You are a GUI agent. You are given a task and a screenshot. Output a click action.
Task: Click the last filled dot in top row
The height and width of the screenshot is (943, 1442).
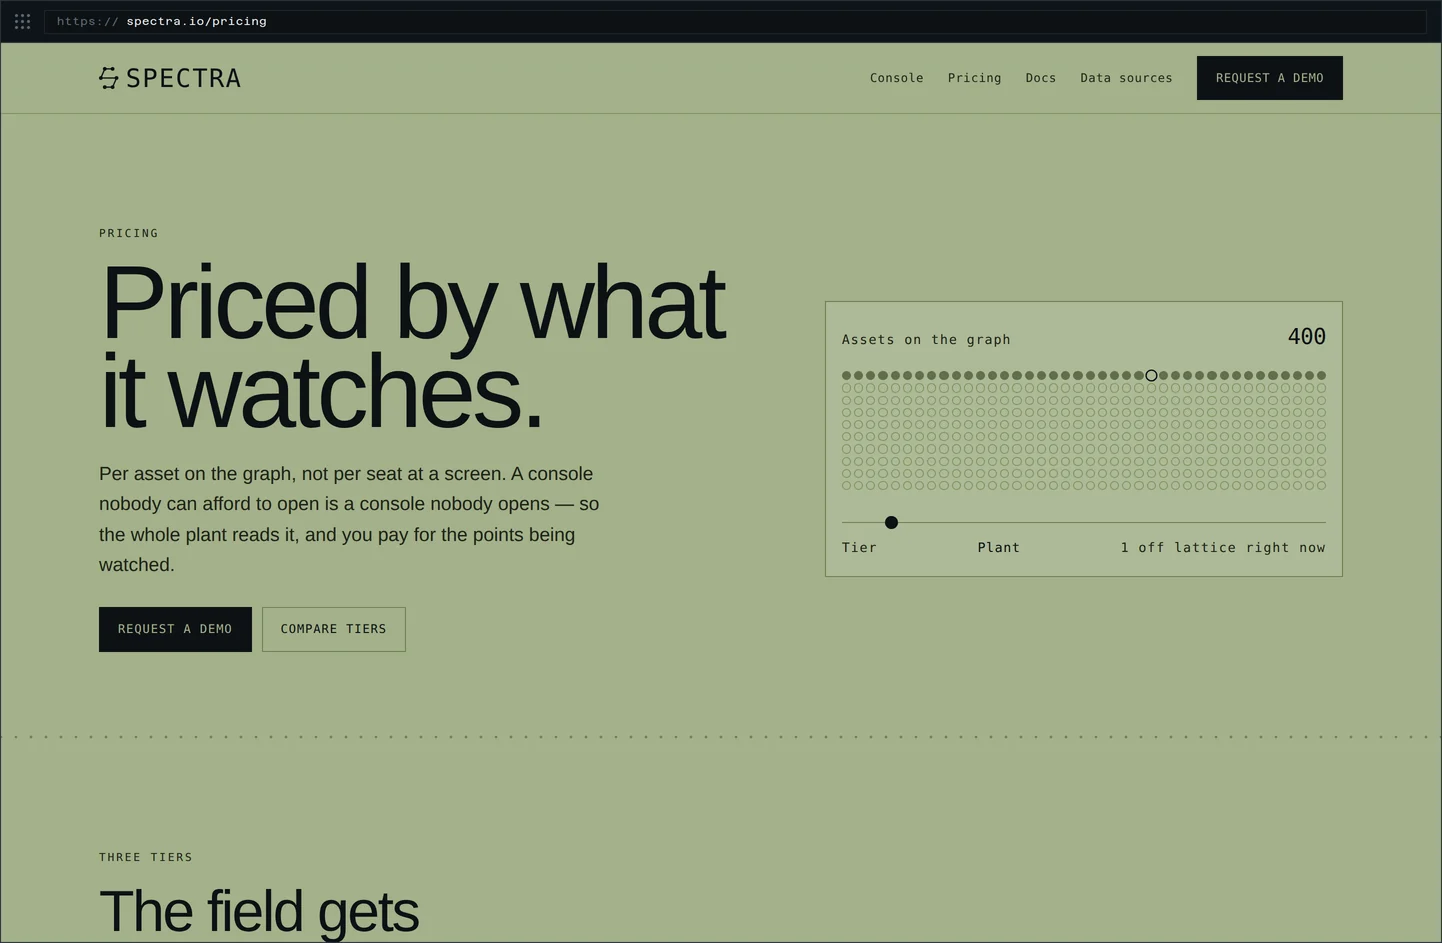click(1321, 376)
